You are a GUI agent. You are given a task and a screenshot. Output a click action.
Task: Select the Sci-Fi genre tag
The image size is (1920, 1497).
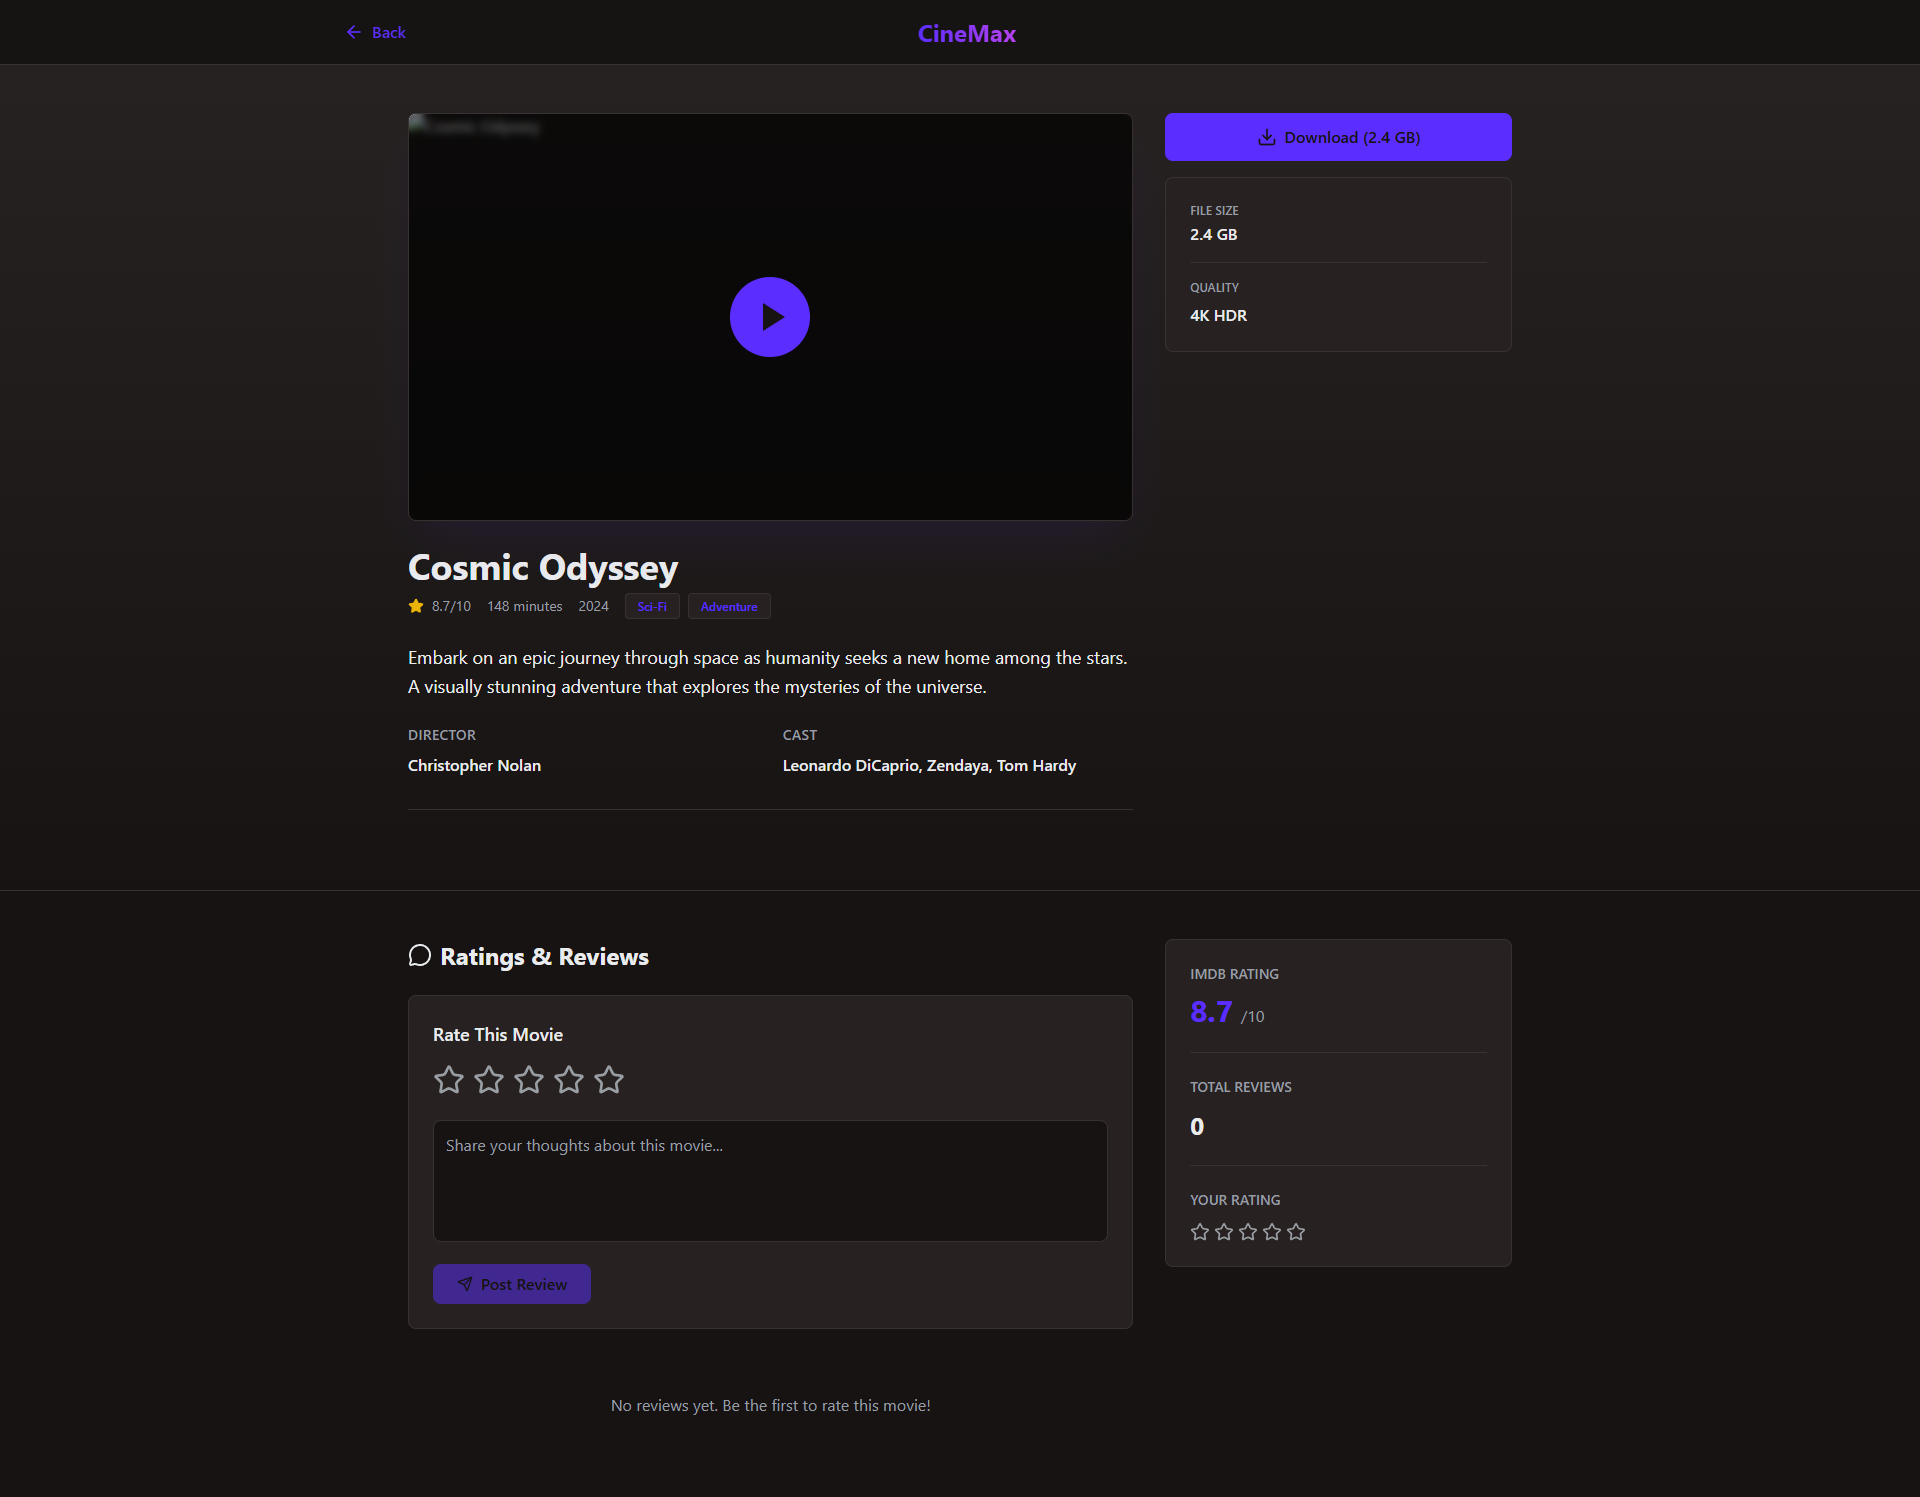pos(652,607)
